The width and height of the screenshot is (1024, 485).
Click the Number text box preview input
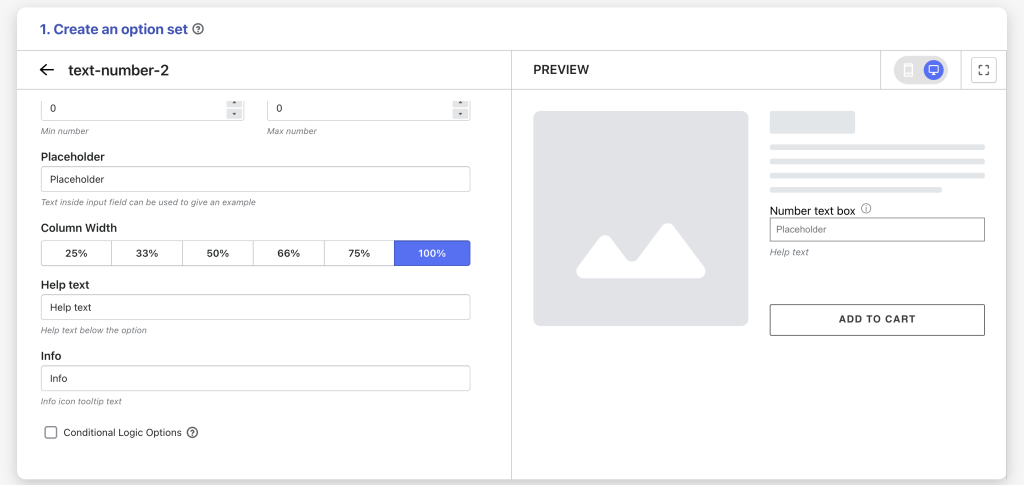pos(877,230)
